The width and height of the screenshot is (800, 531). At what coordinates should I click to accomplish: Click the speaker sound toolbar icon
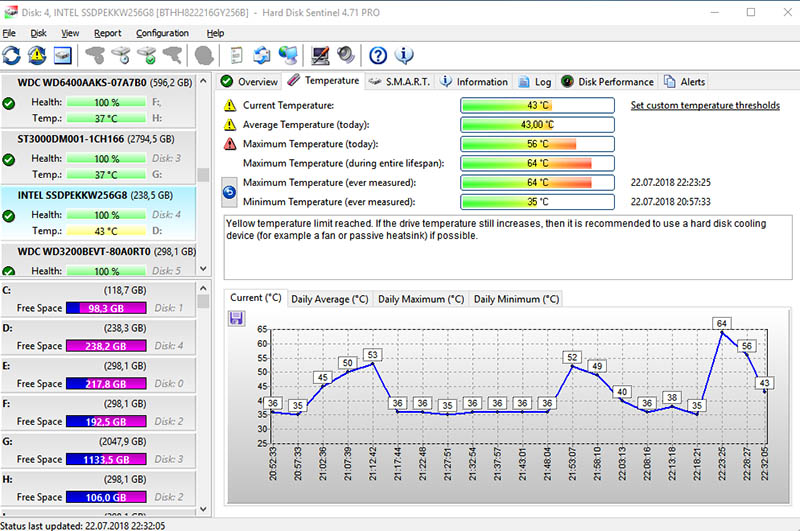click(x=346, y=55)
